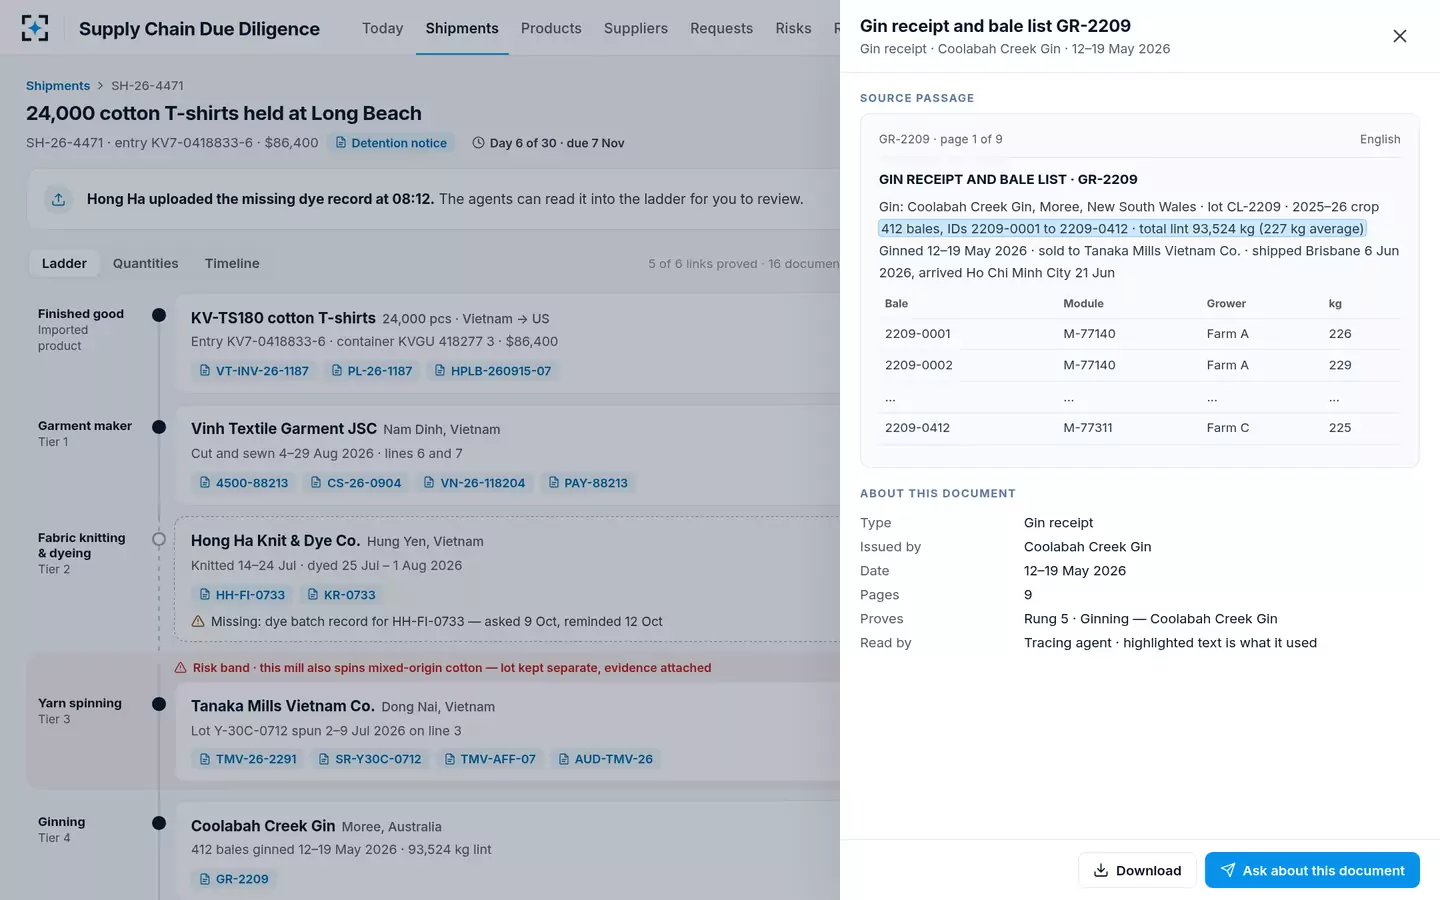Open the Requests nav section
This screenshot has width=1440, height=900.
[721, 28]
